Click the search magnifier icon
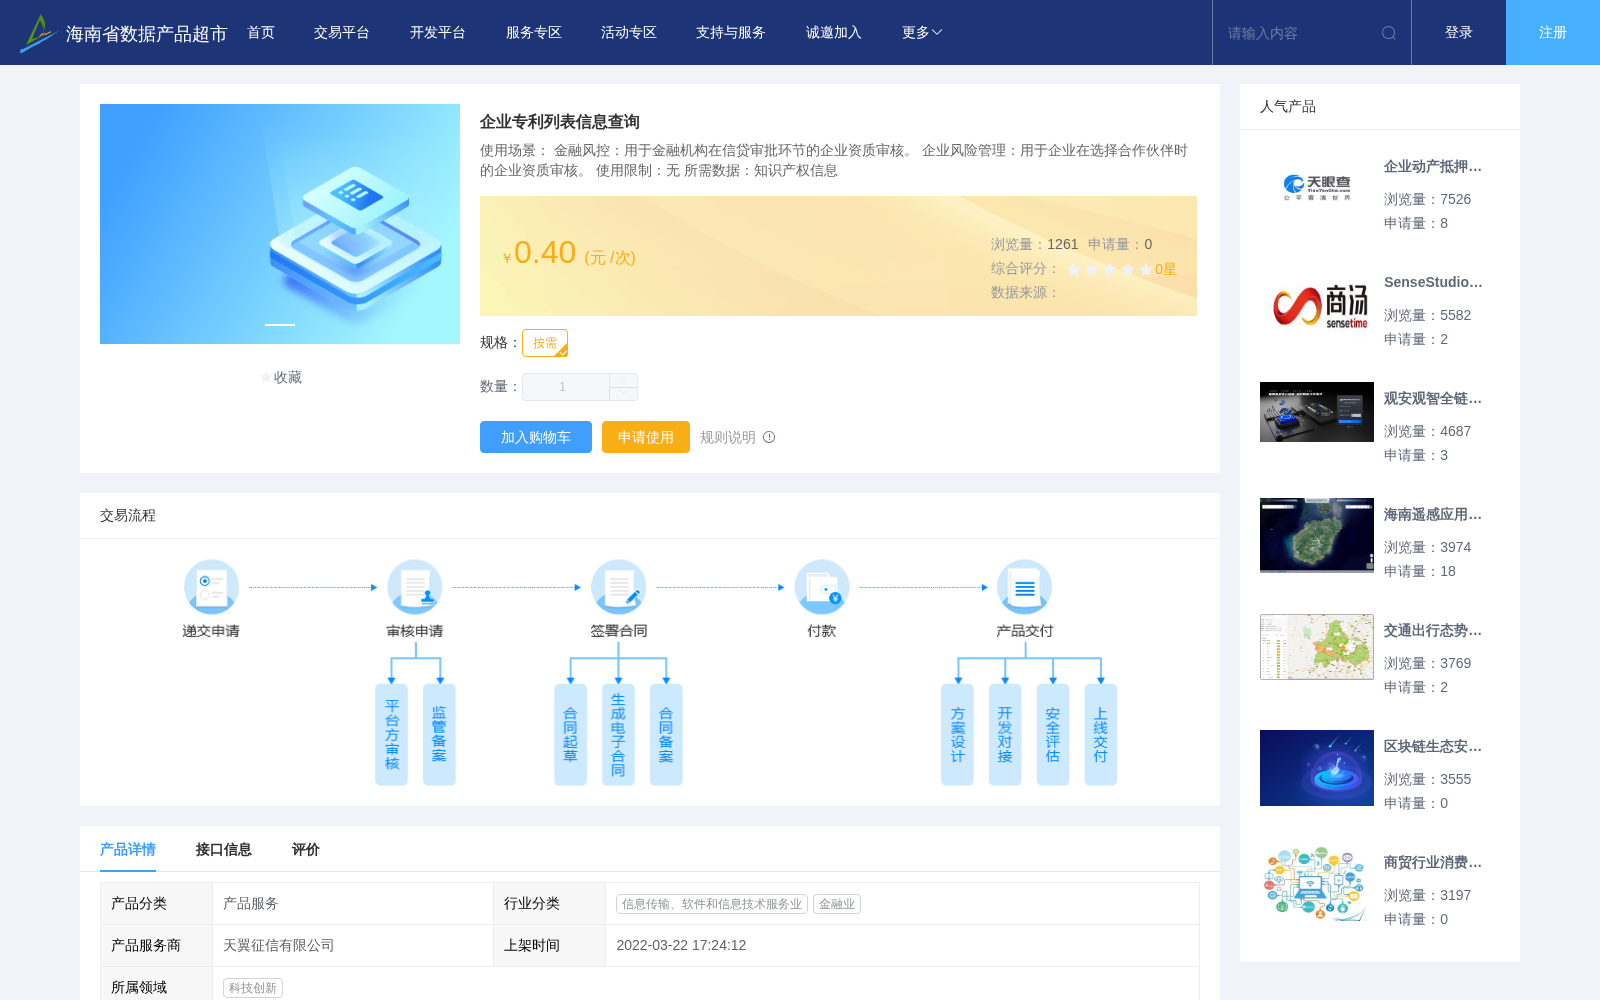Screen dimensions: 1600x1000 click(1389, 33)
